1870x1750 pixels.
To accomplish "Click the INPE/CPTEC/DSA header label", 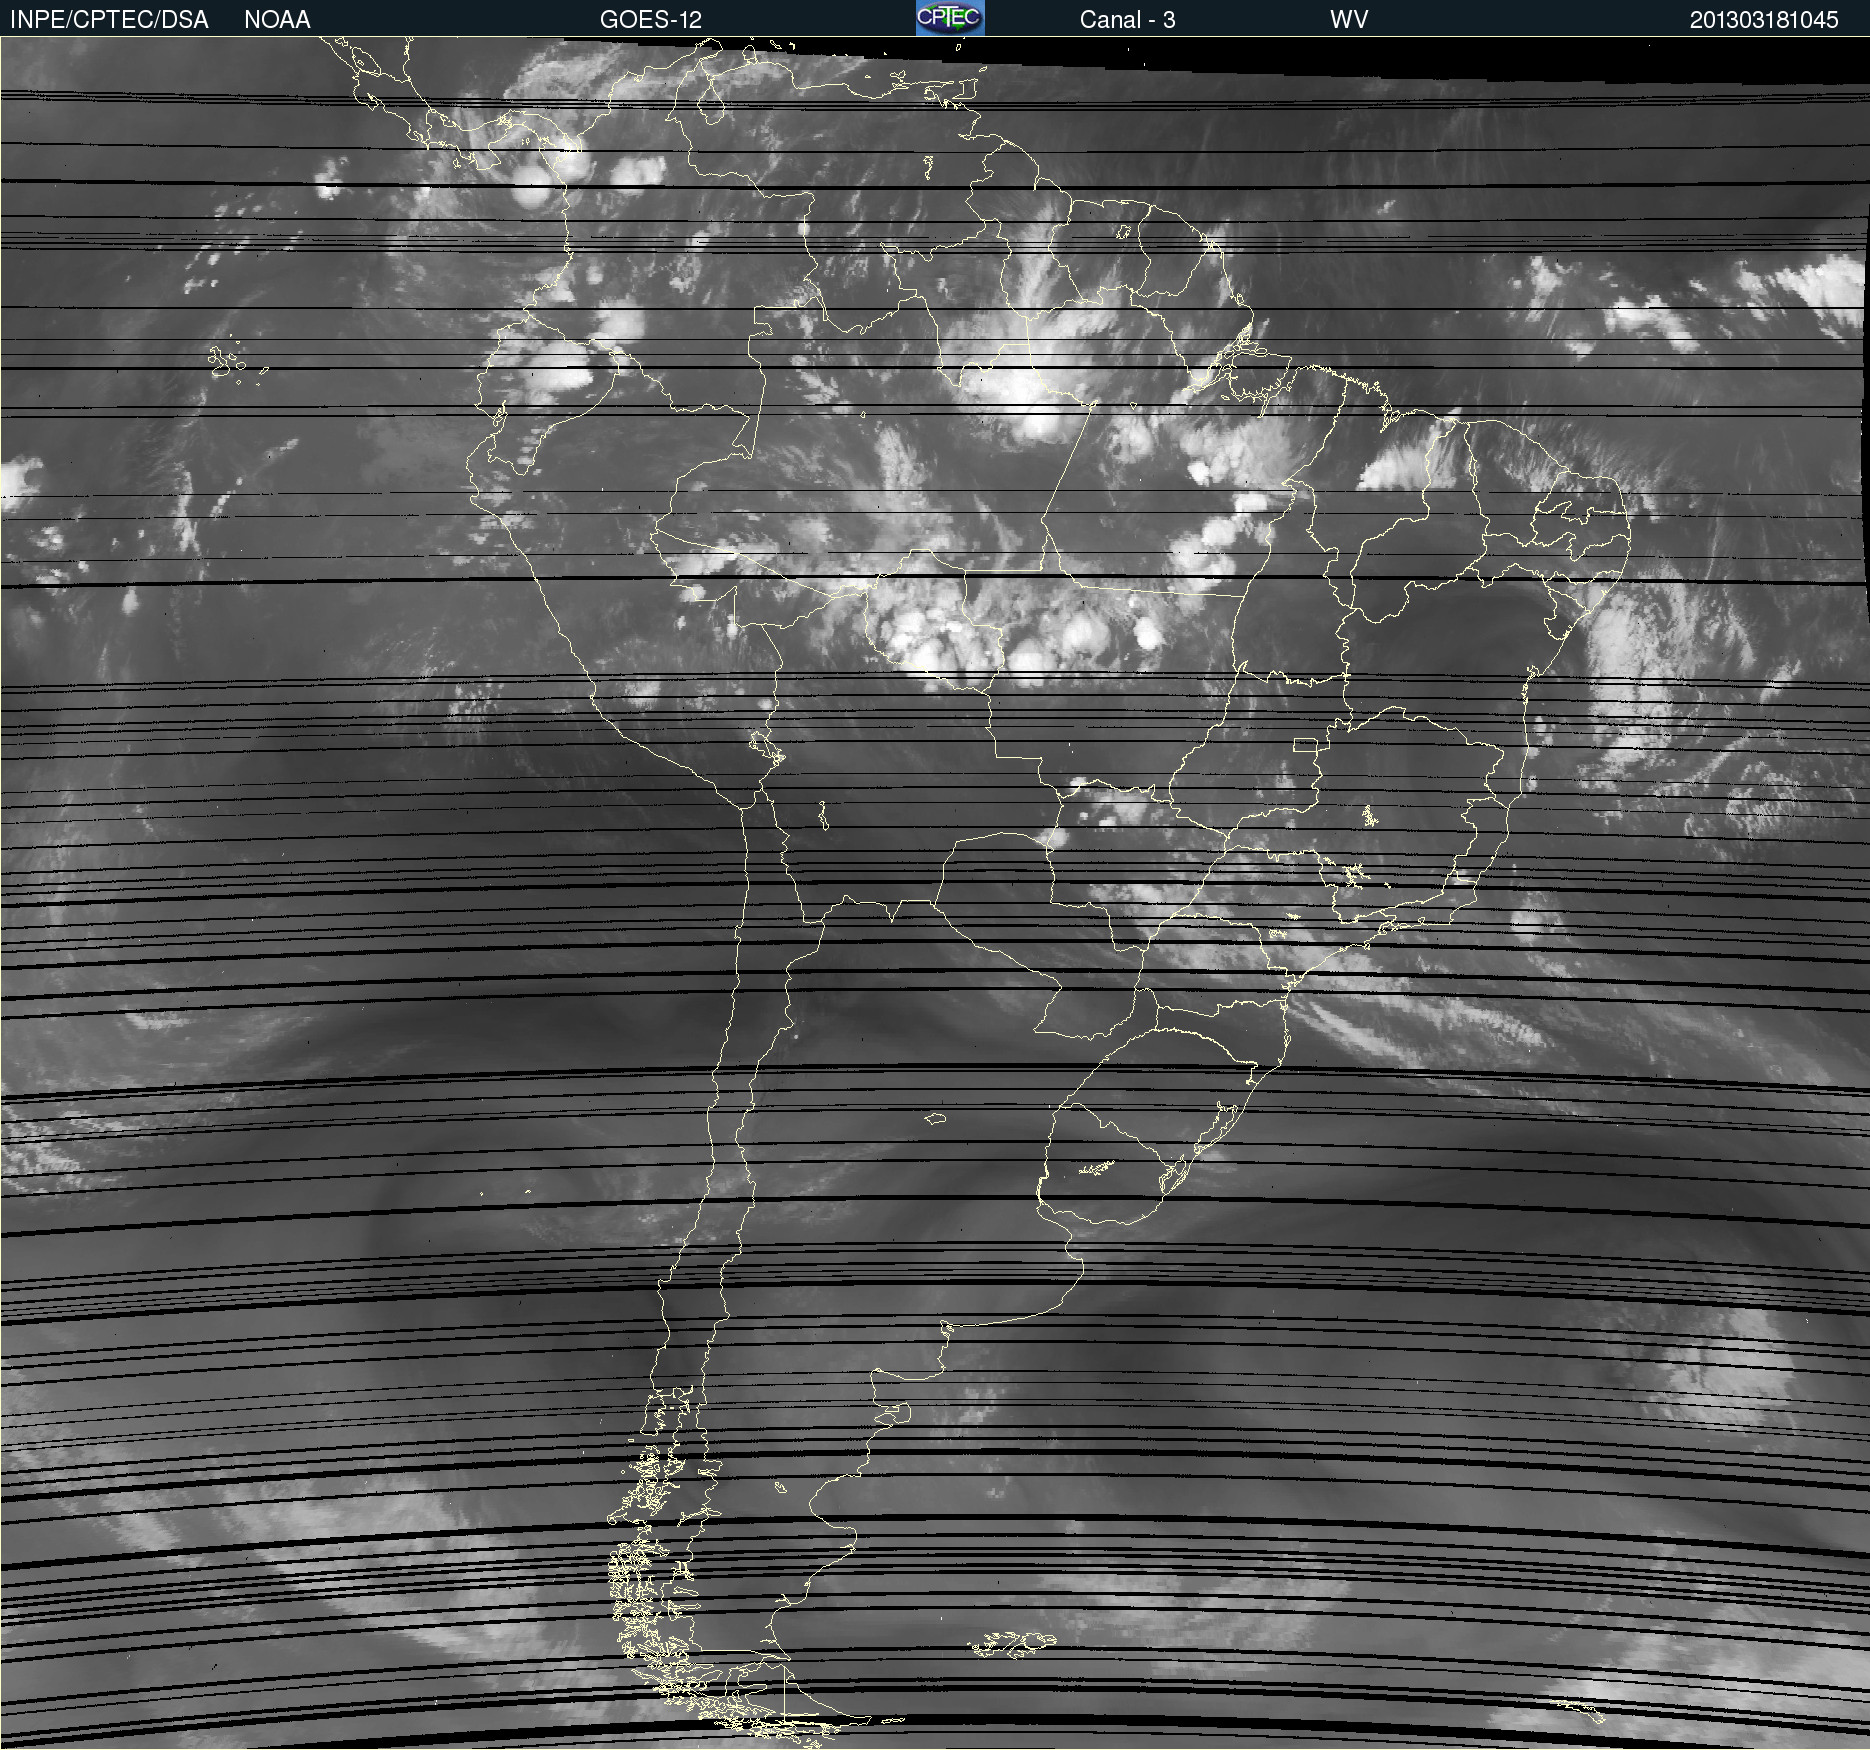I will coord(109,19).
